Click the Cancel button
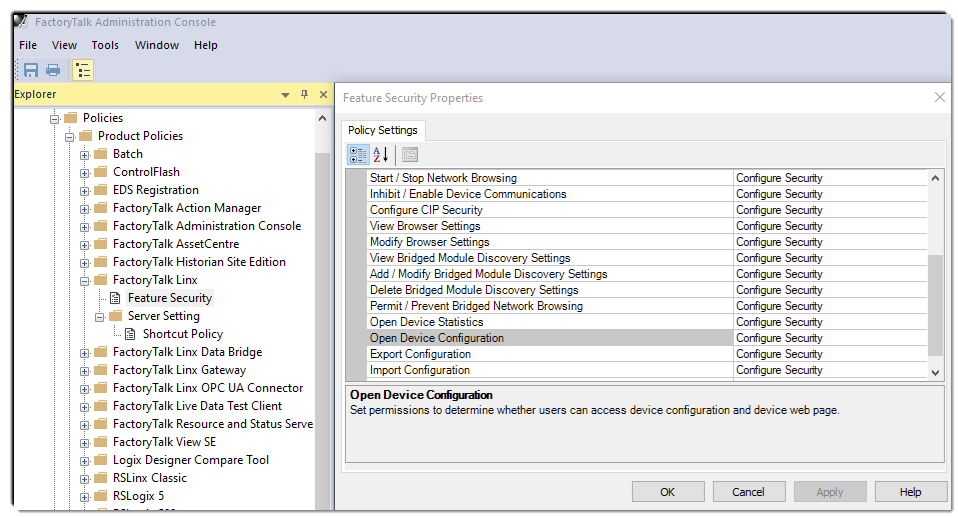This screenshot has height=517, width=958. point(748,492)
